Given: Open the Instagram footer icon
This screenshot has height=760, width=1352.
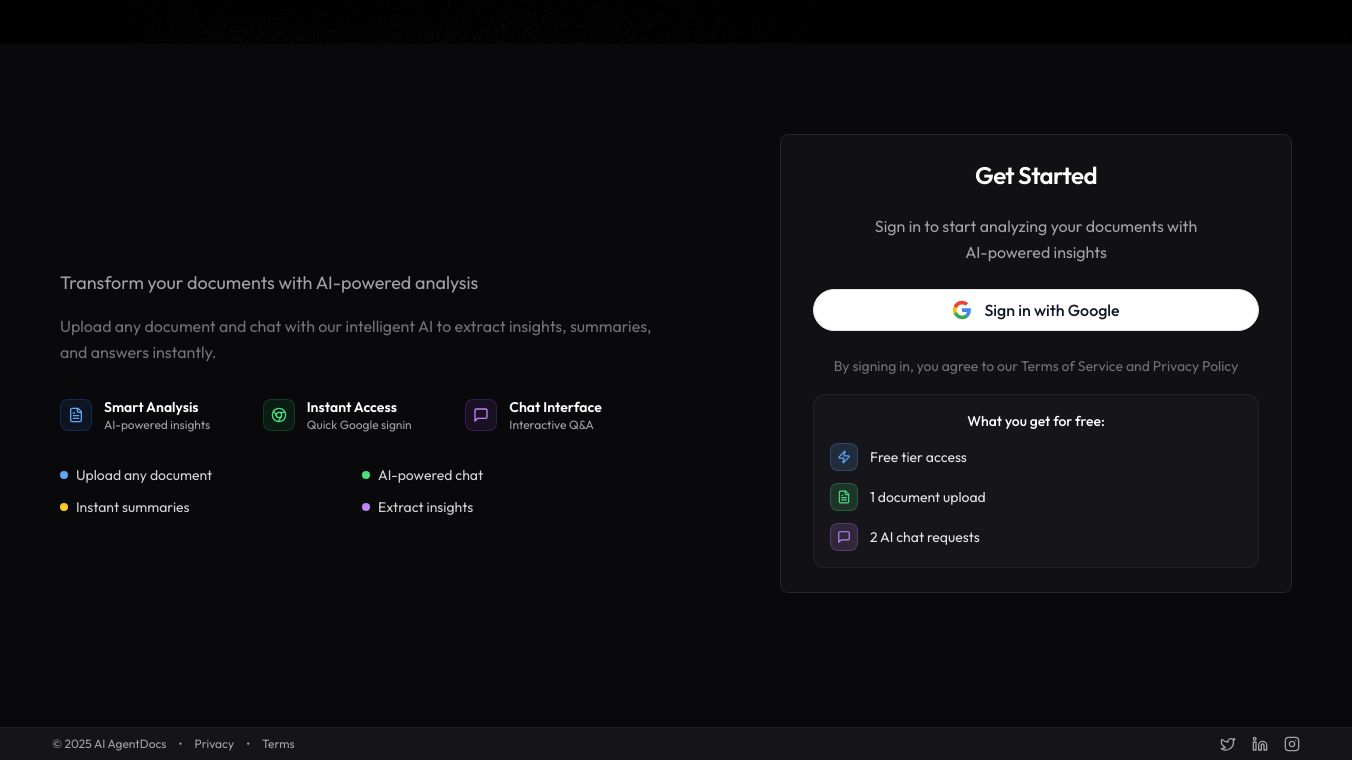Looking at the screenshot, I should tap(1292, 744).
